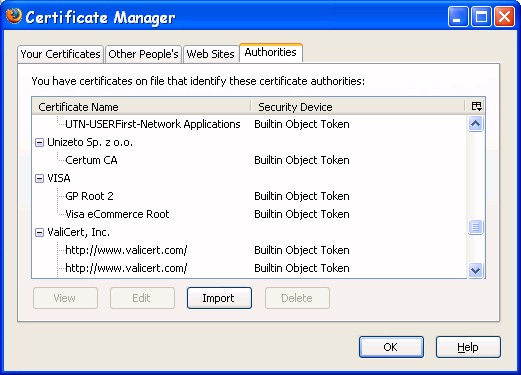The height and width of the screenshot is (375, 521).
Task: Sort by Security Device column header
Action: coord(358,107)
